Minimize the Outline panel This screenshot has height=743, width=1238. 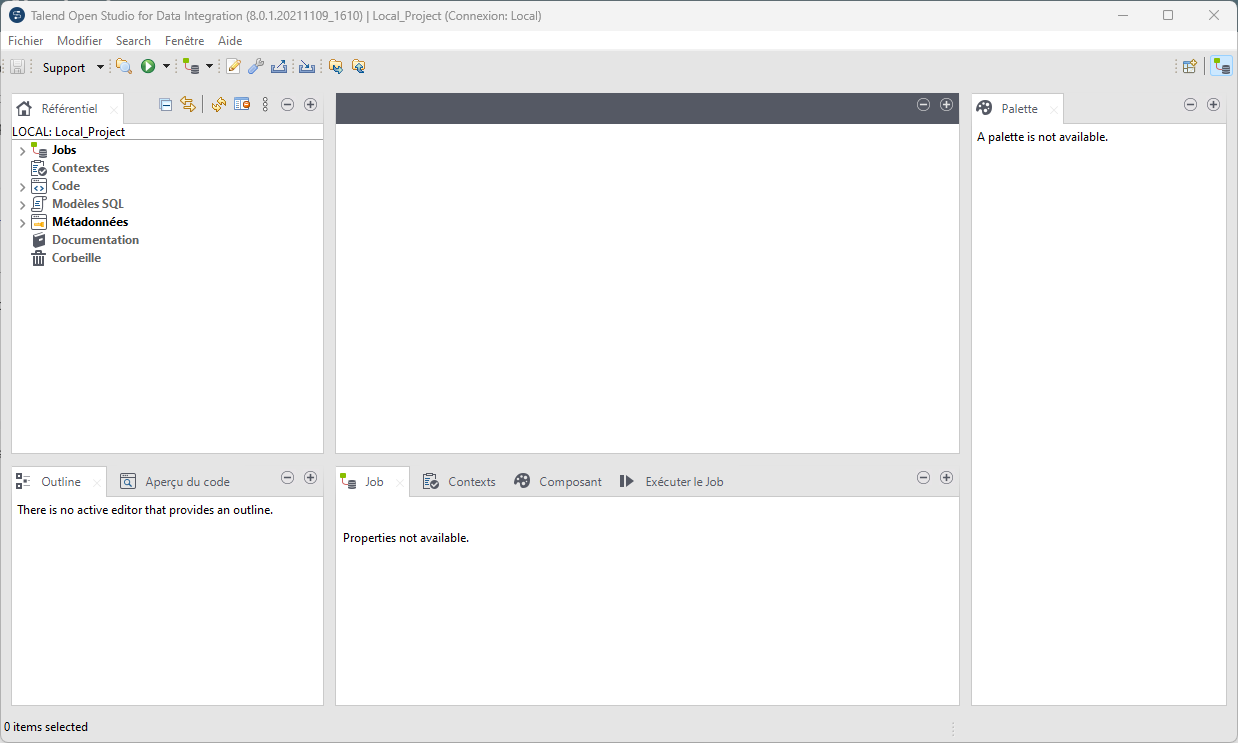(x=287, y=477)
